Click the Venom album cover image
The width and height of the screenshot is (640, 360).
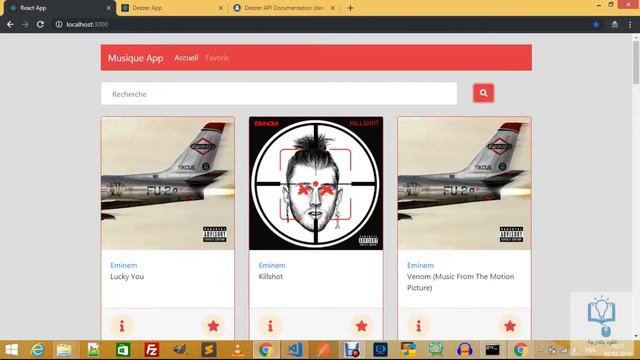(464, 183)
